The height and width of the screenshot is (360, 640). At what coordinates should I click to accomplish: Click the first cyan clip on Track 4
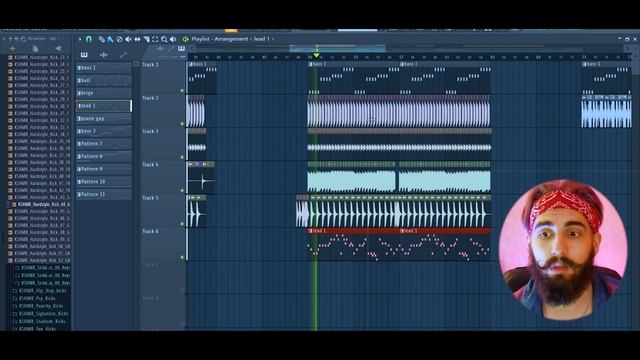(x=351, y=181)
